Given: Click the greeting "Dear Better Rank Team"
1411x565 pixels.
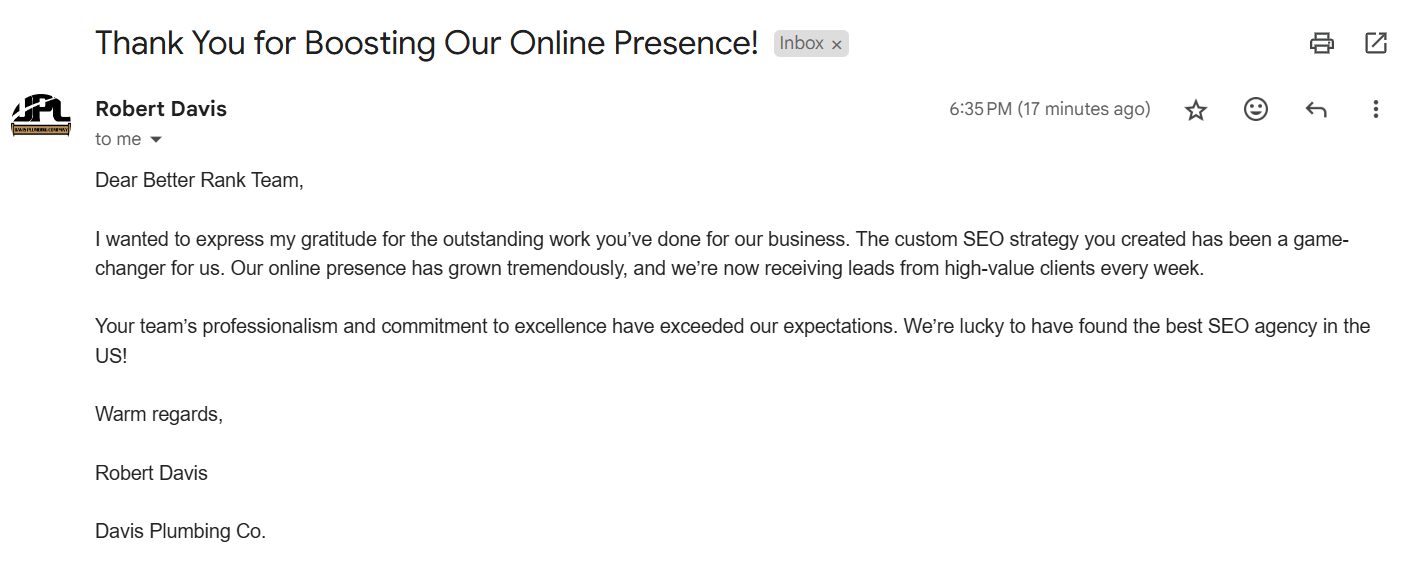Looking at the screenshot, I should [x=199, y=181].
